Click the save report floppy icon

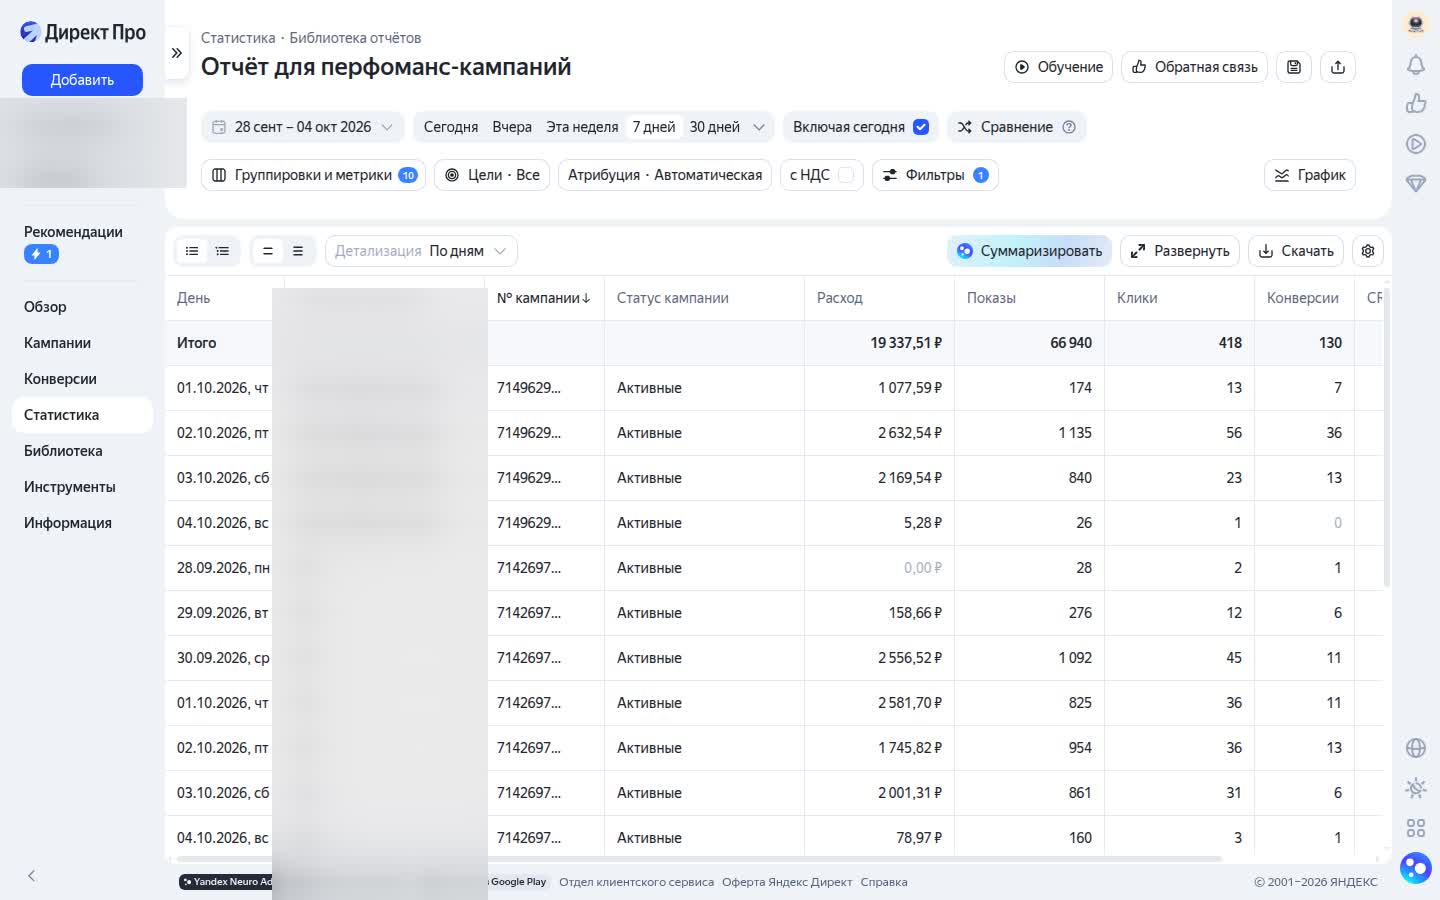point(1293,67)
